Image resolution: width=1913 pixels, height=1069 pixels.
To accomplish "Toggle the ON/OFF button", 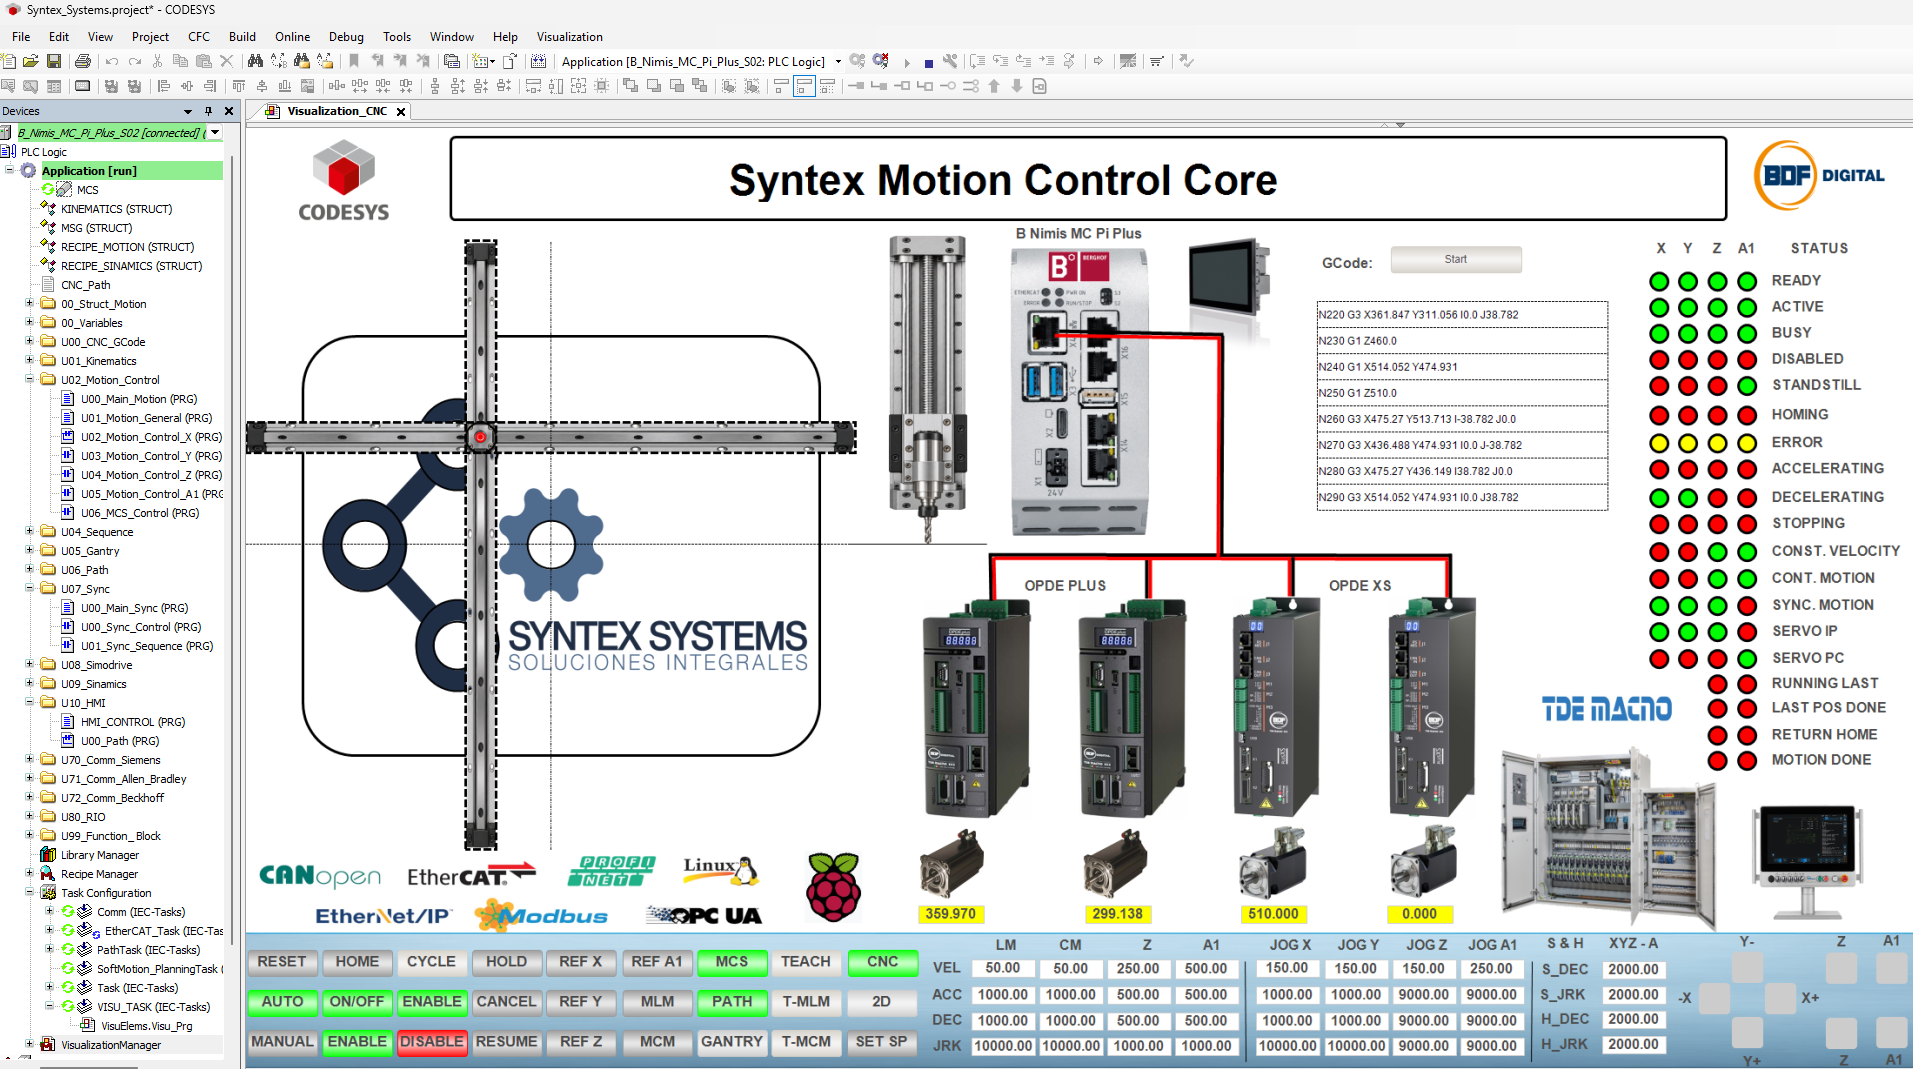I will pos(357,1002).
